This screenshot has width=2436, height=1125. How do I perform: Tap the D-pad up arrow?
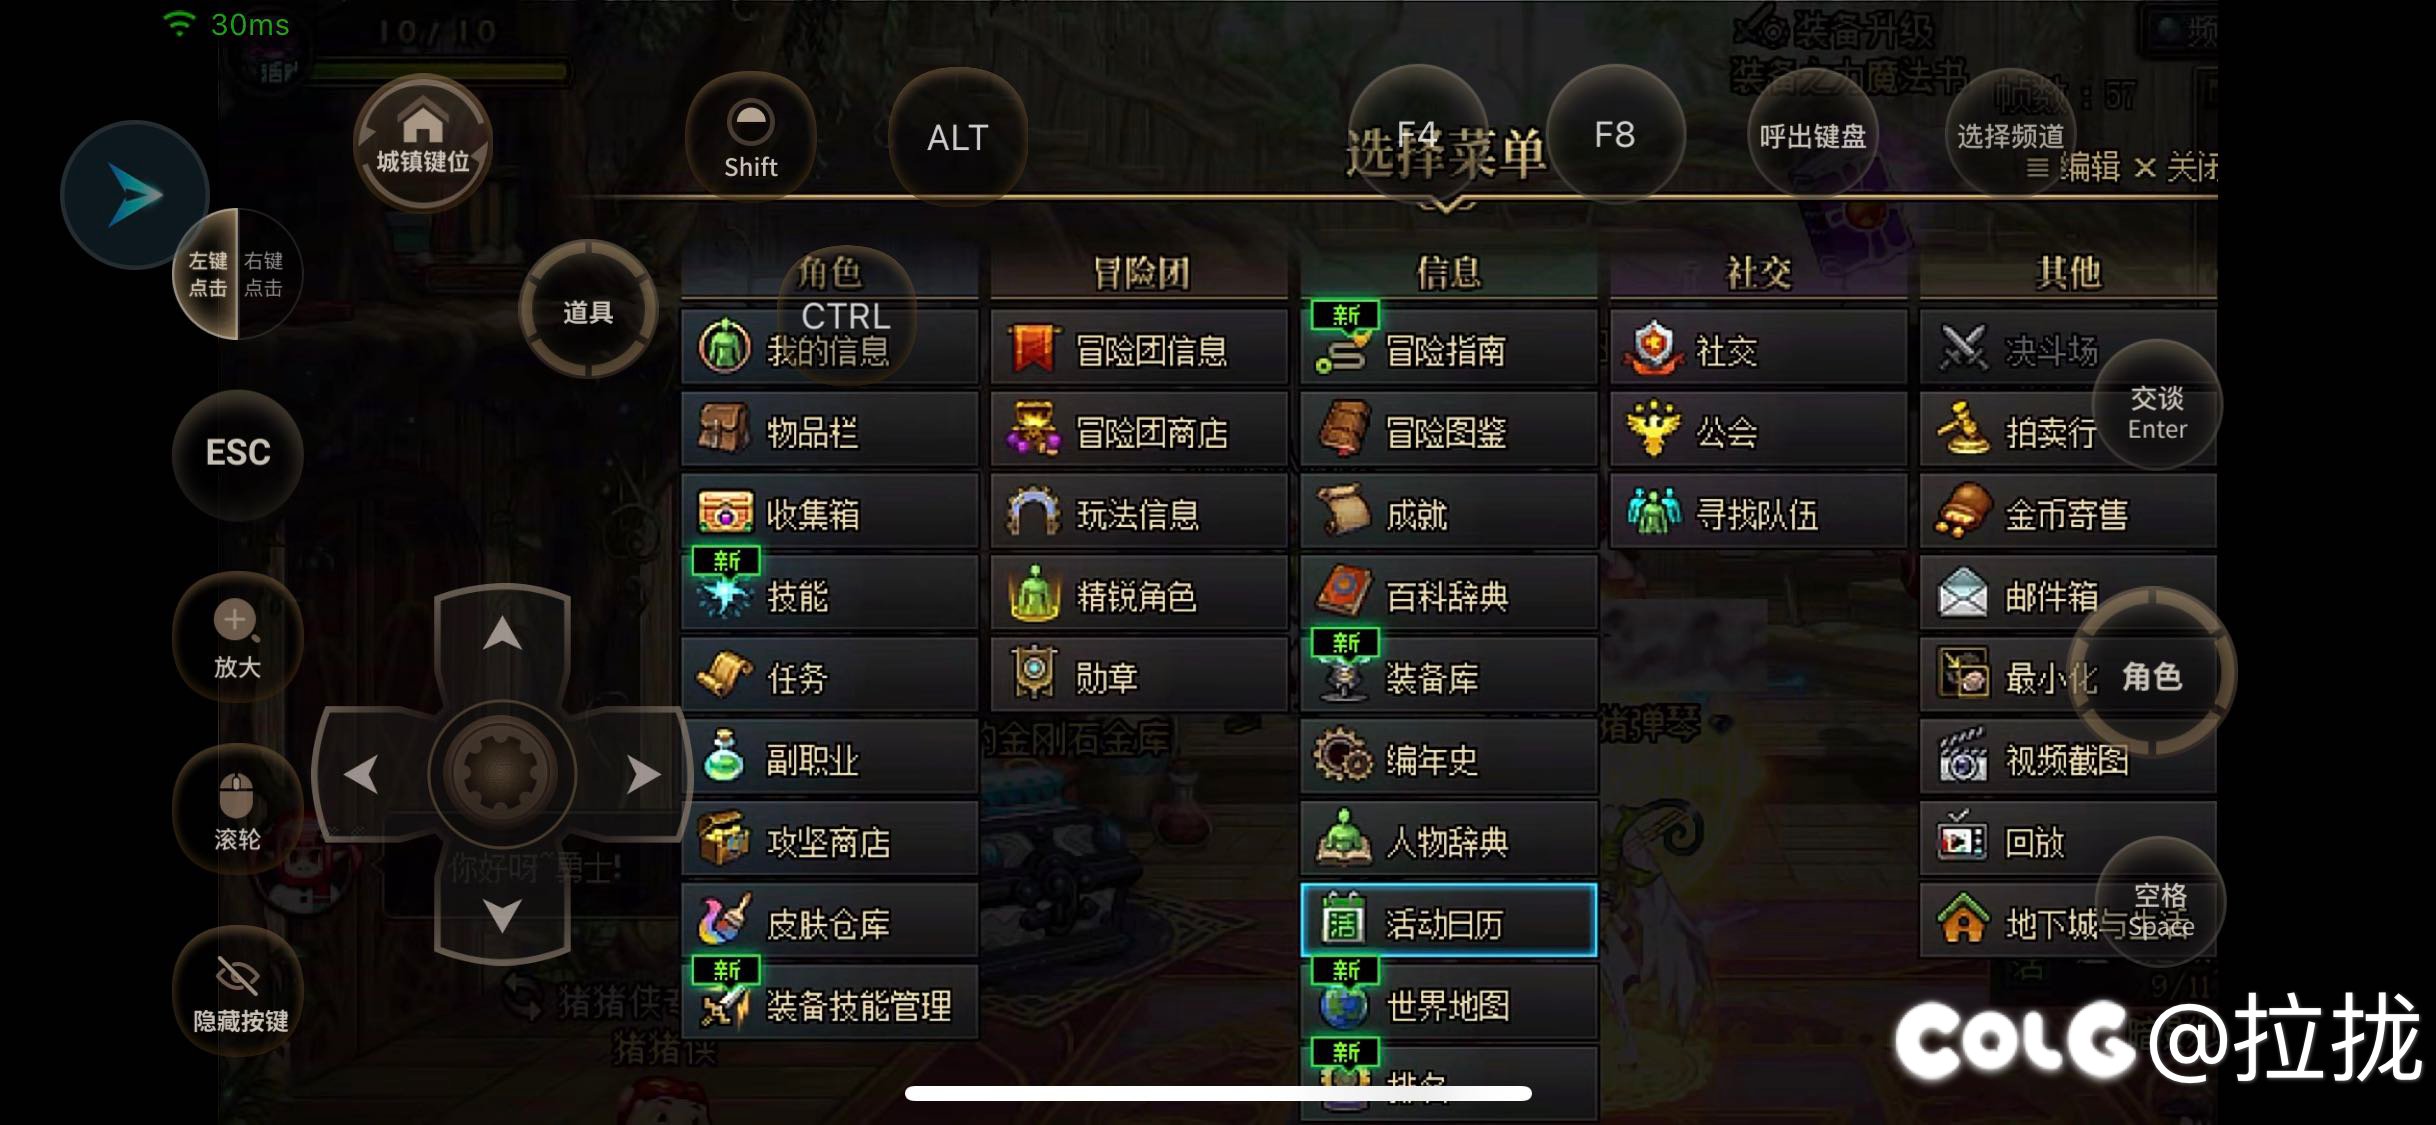click(502, 635)
